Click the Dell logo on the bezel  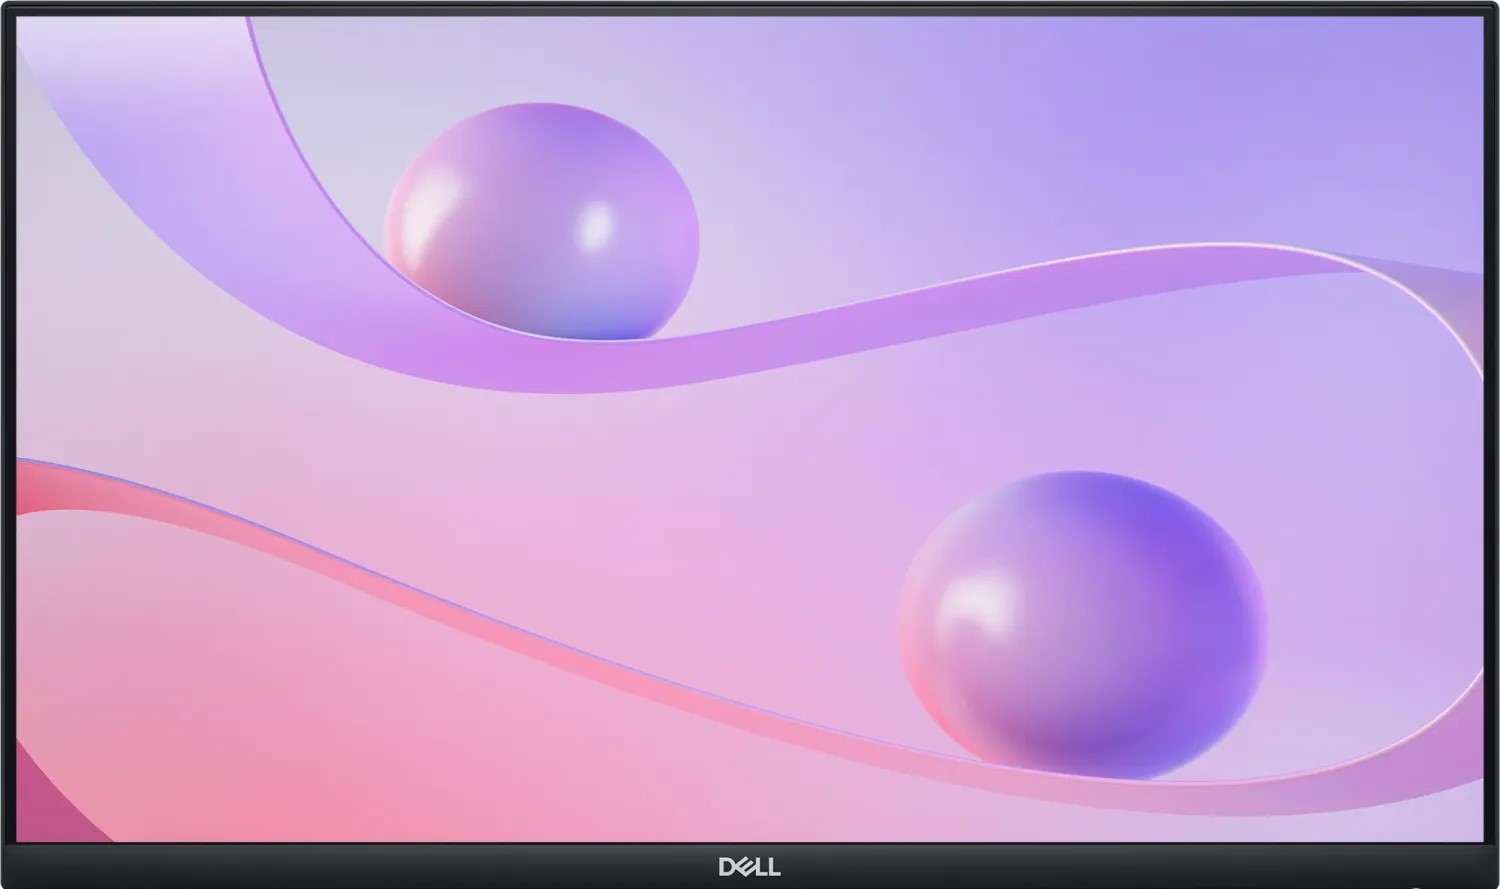749,866
